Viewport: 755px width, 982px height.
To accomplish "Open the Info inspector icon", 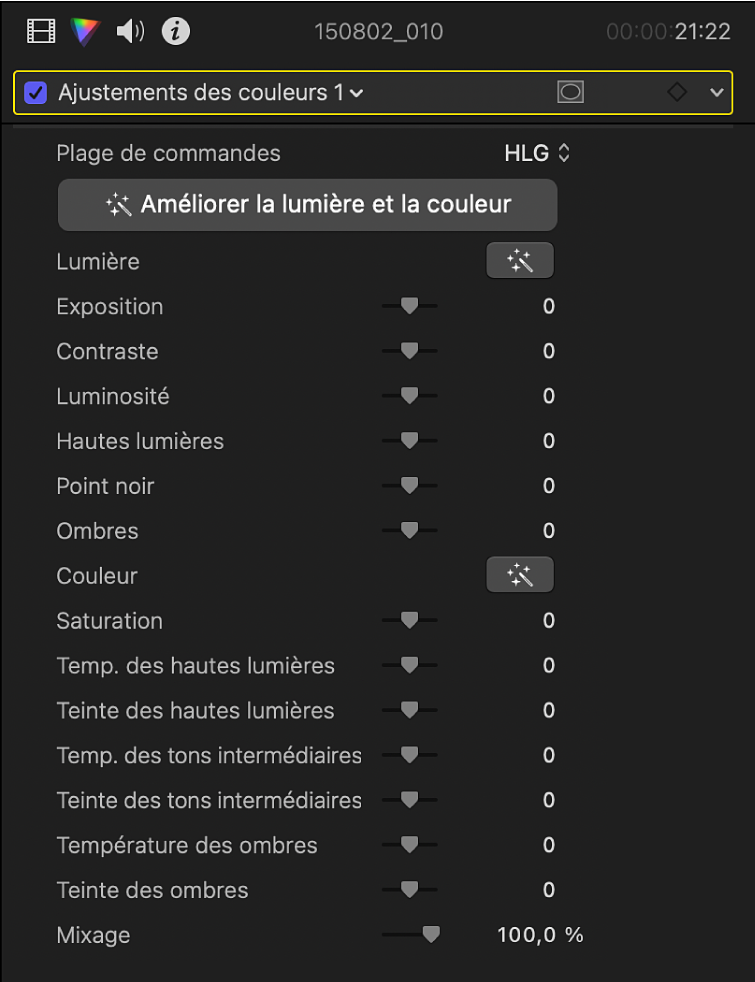I will [176, 31].
